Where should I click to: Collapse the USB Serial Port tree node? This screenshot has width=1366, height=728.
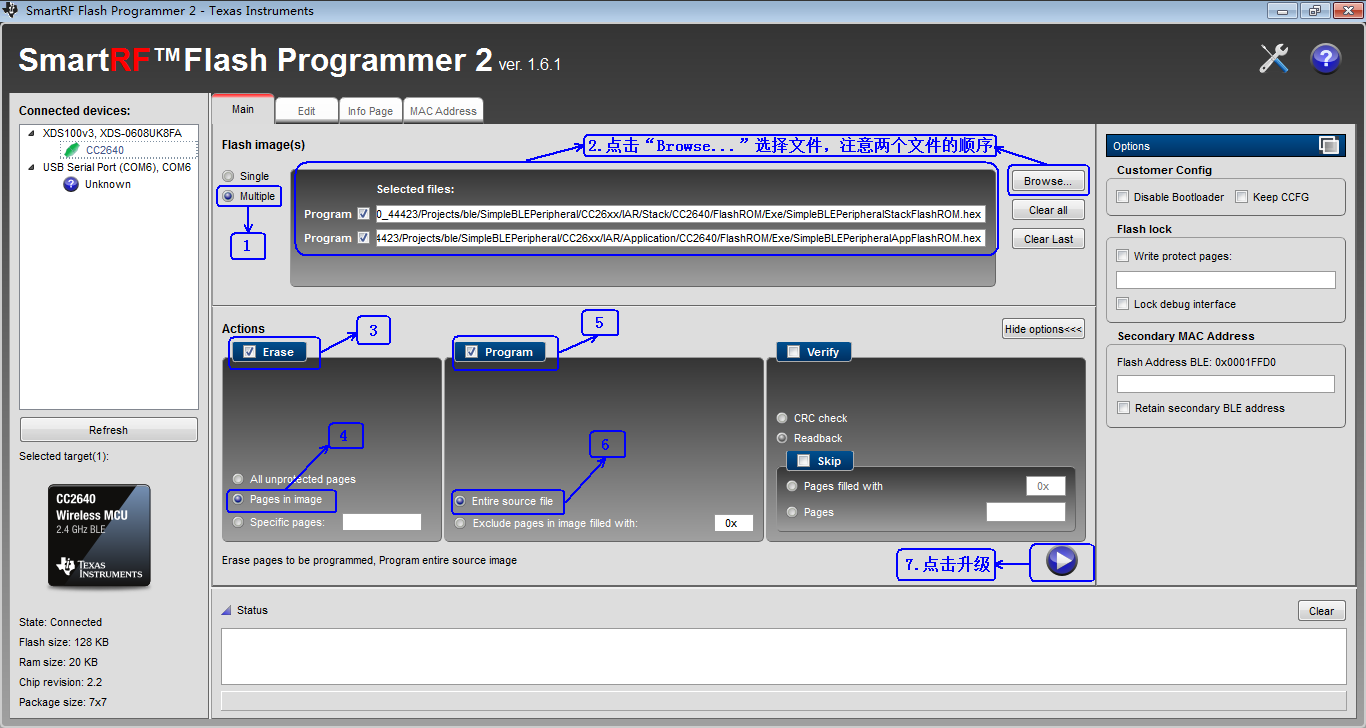pyautogui.click(x=29, y=167)
